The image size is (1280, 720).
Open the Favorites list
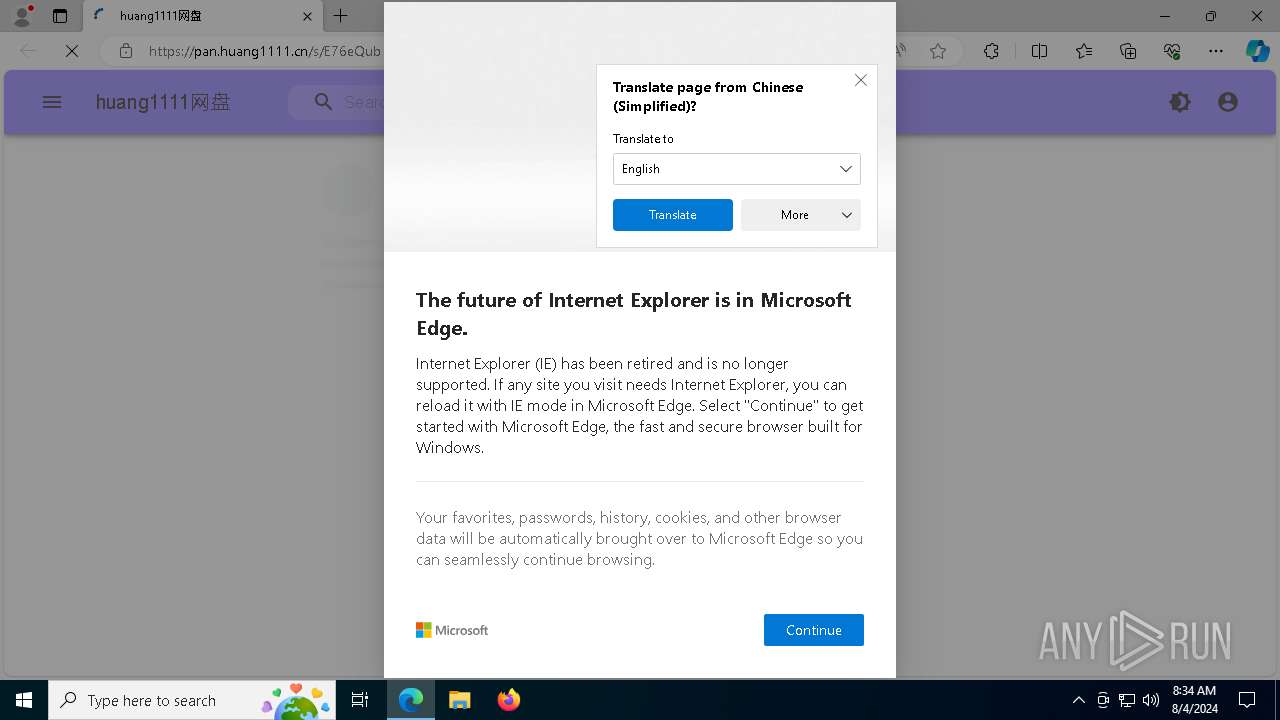(x=1084, y=51)
